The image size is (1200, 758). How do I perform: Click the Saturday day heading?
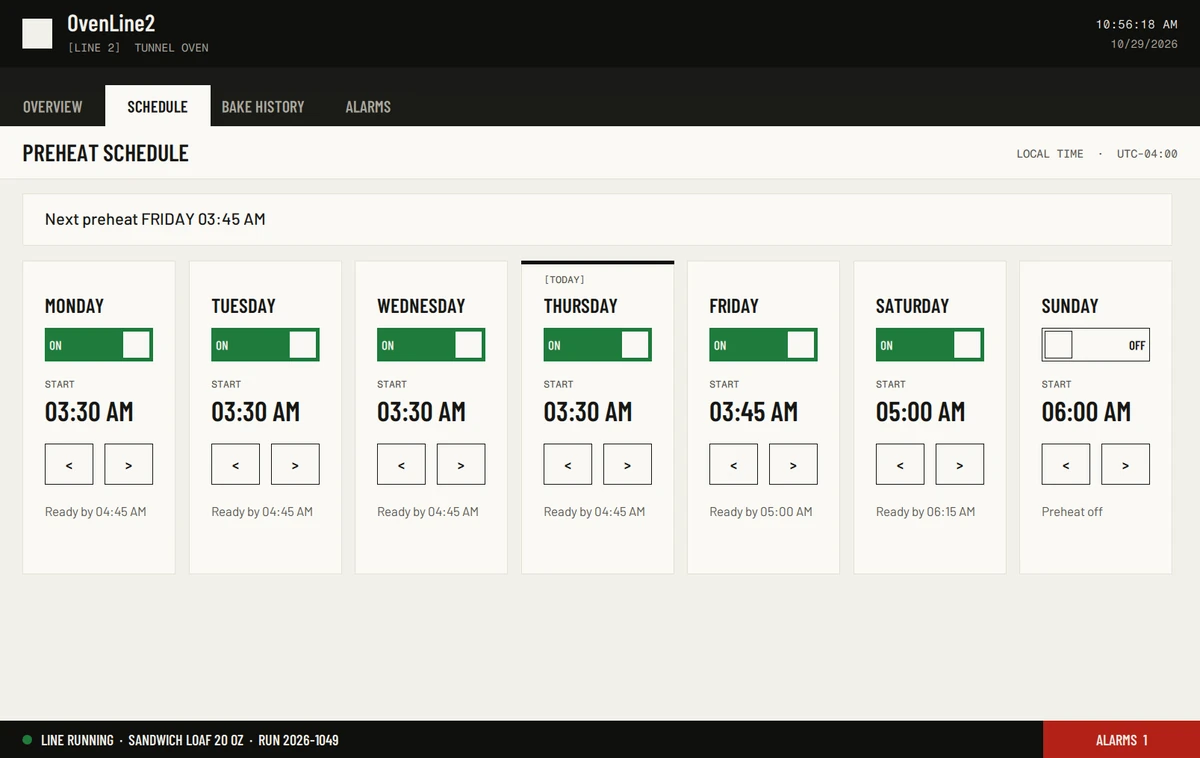pyautogui.click(x=913, y=306)
